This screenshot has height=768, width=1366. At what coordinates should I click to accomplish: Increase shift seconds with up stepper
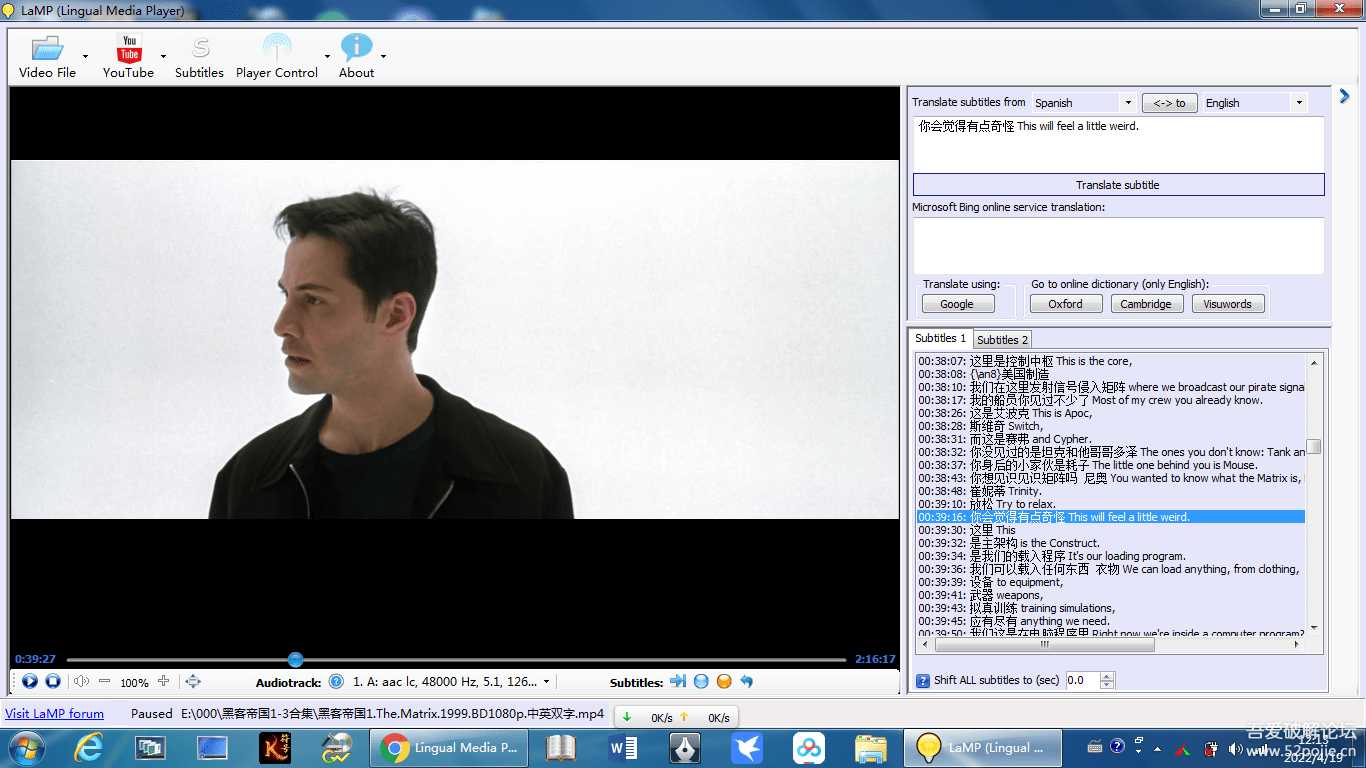pos(1106,676)
